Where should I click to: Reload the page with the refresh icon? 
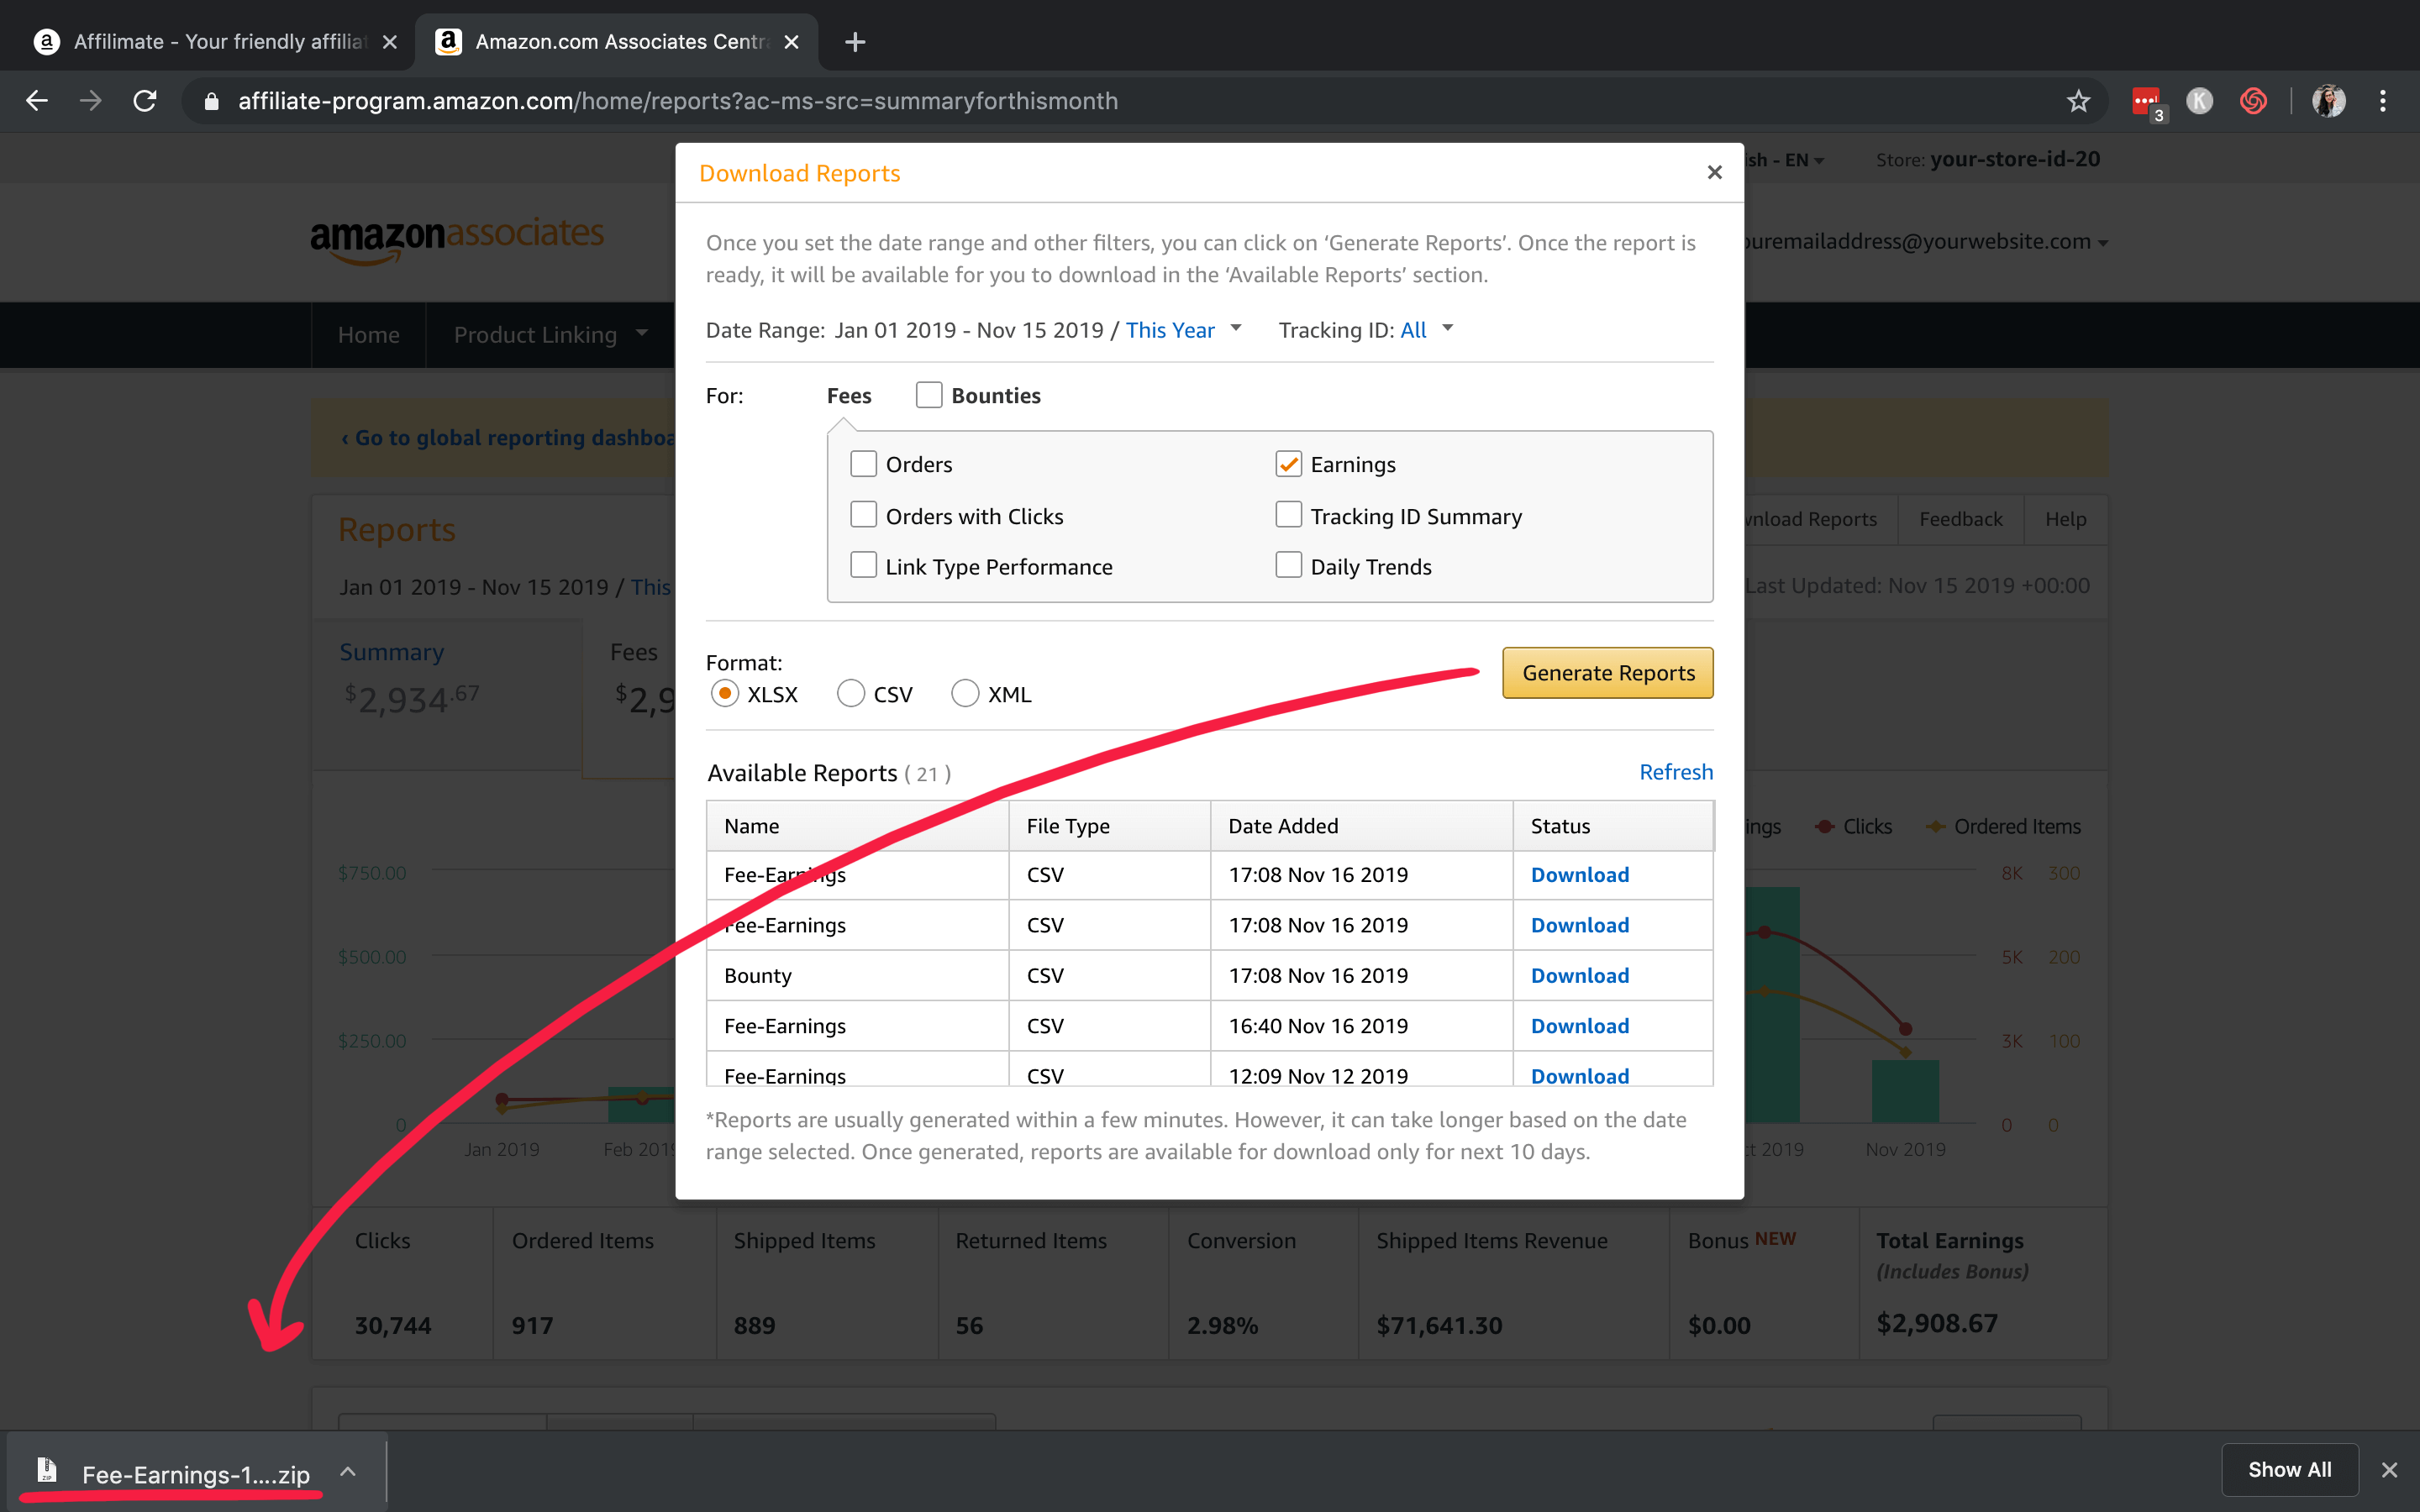coord(145,101)
